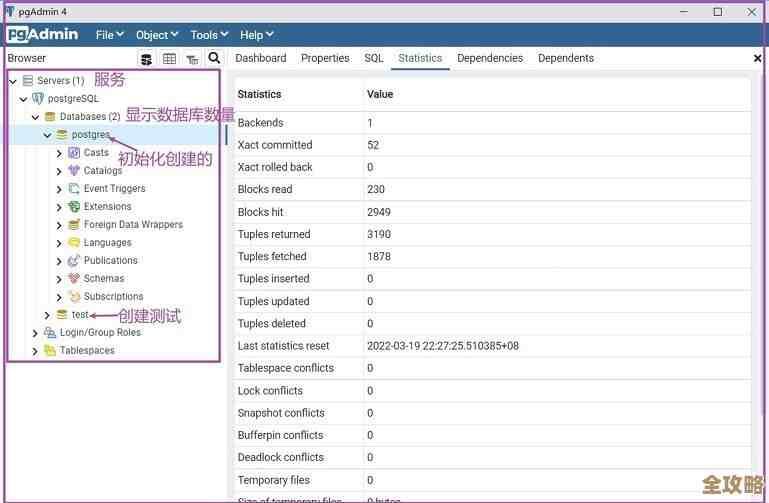
Task: Click the Event Triggers node icon
Action: (74, 189)
